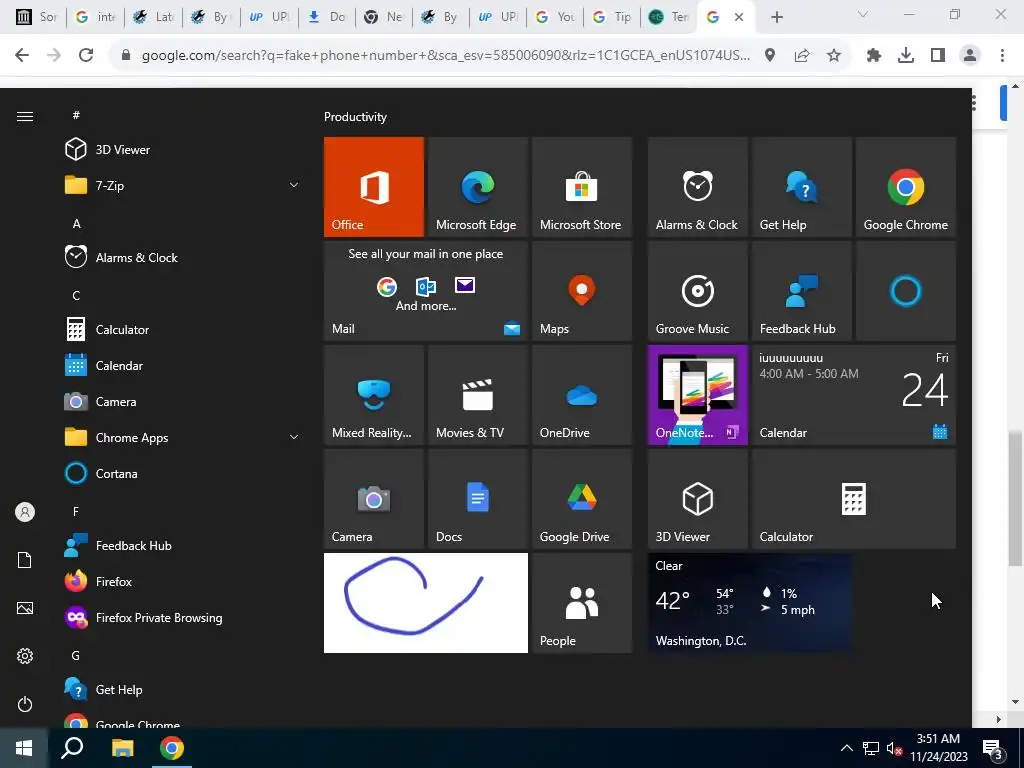The height and width of the screenshot is (768, 1024).
Task: Expand the 7-Zip folder chevron
Action: [294, 185]
